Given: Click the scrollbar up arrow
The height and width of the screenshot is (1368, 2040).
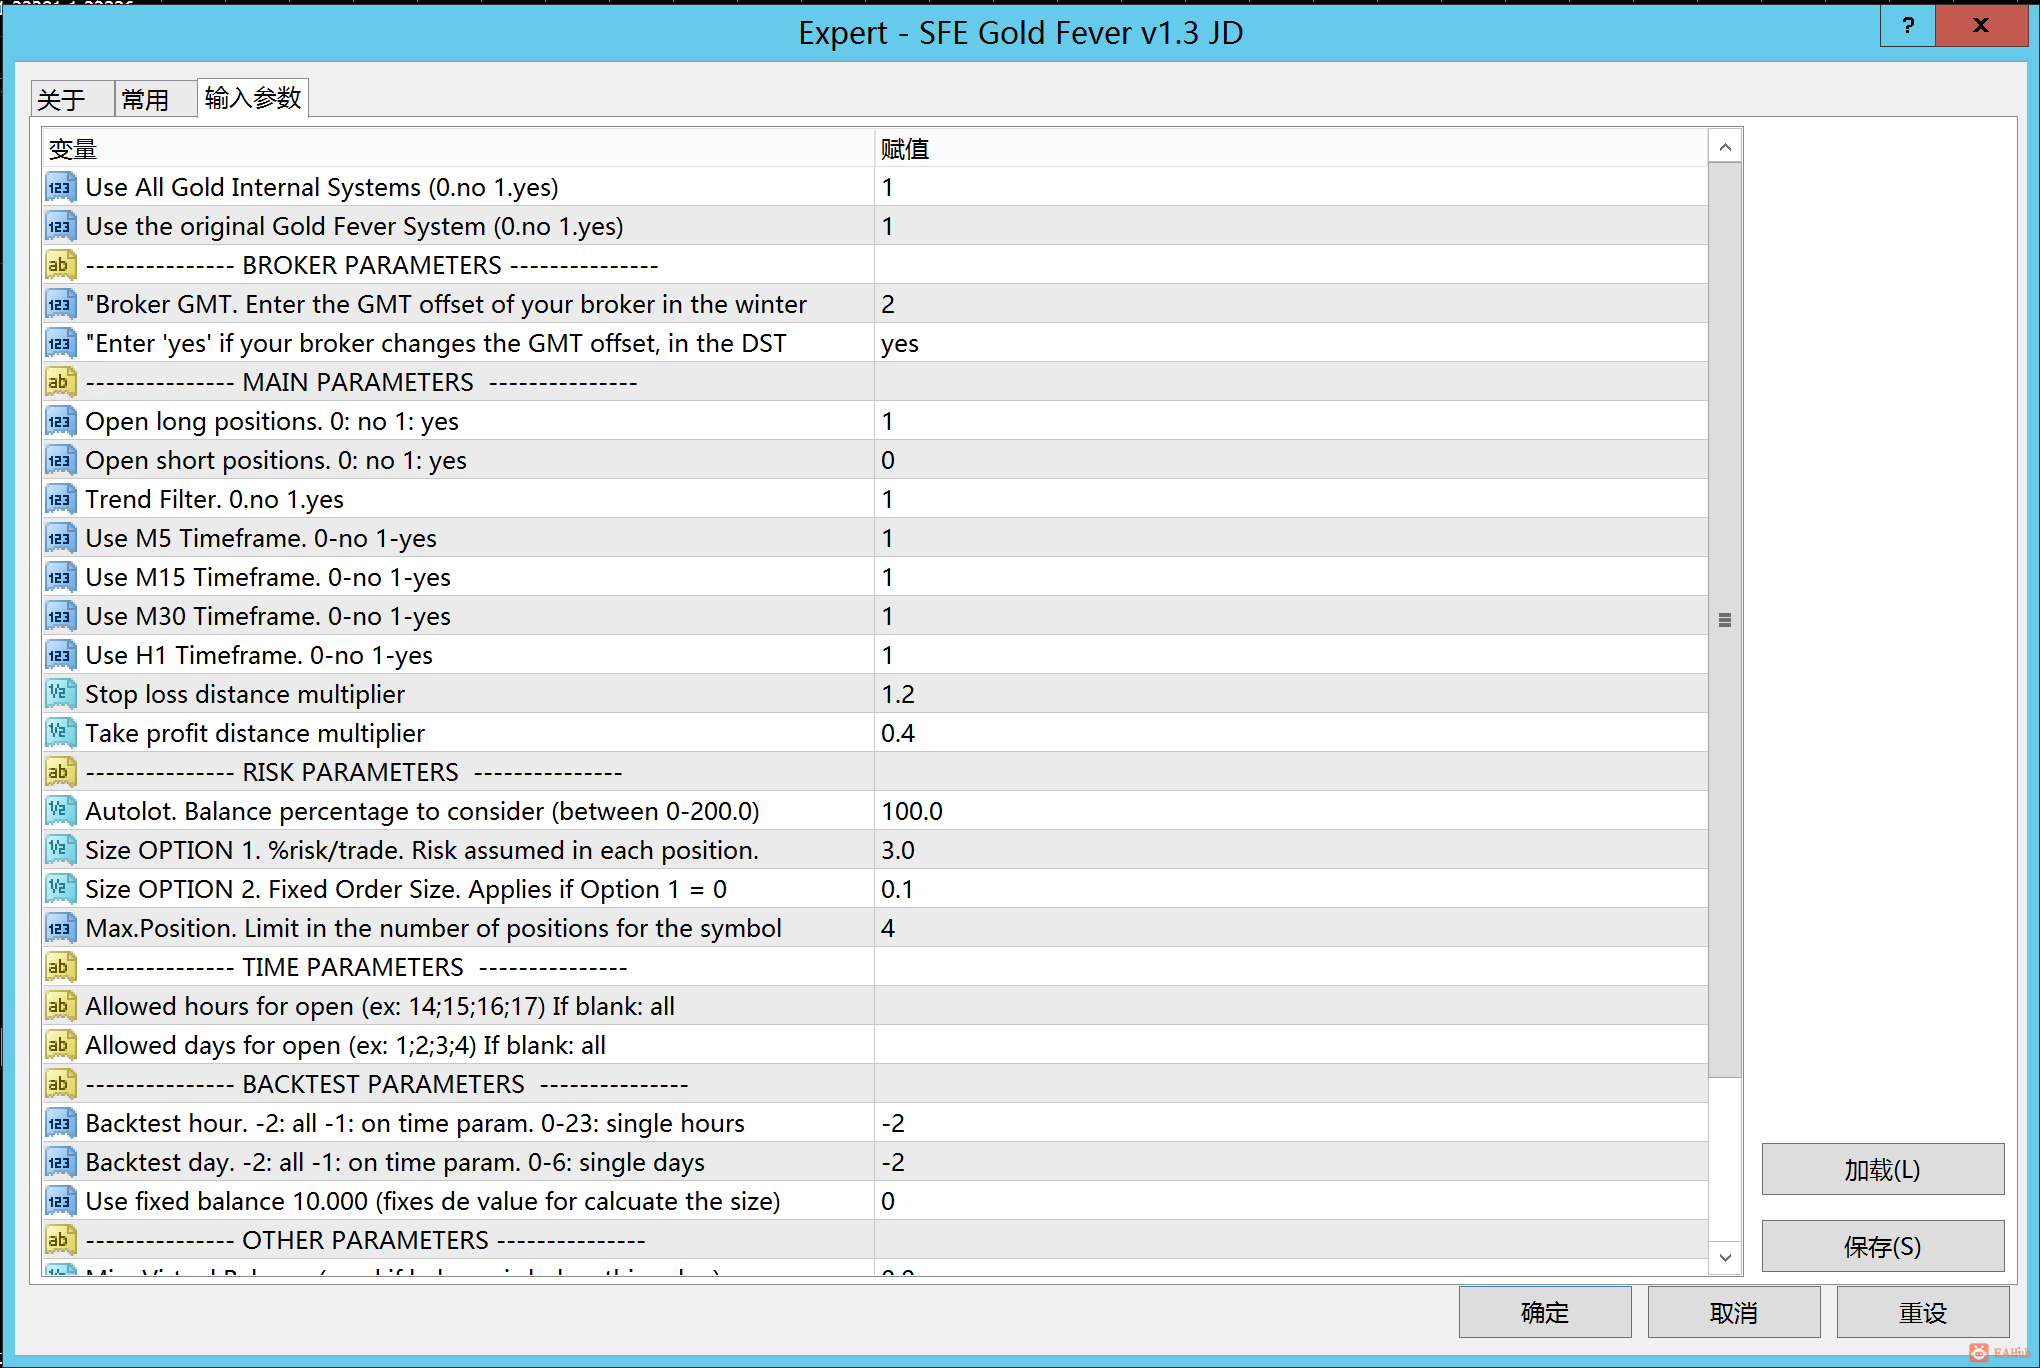Looking at the screenshot, I should 1725,147.
